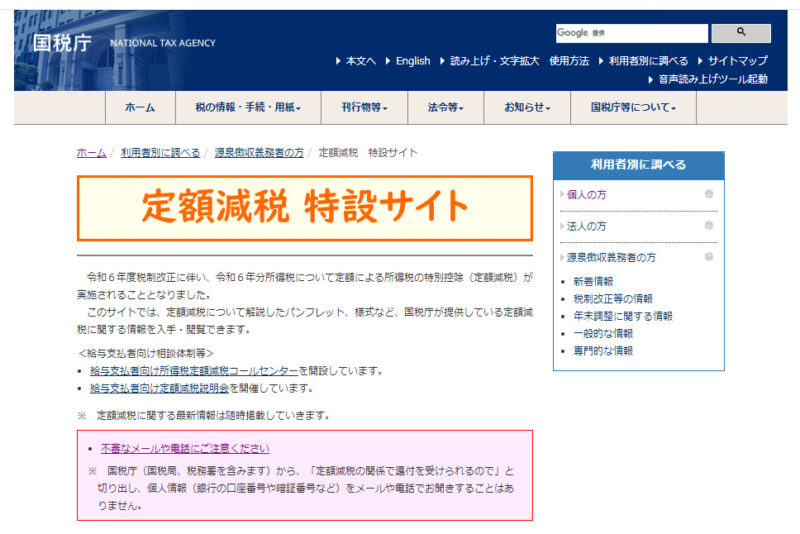
Task: Open the 国税庁等について menu
Action: click(x=633, y=108)
